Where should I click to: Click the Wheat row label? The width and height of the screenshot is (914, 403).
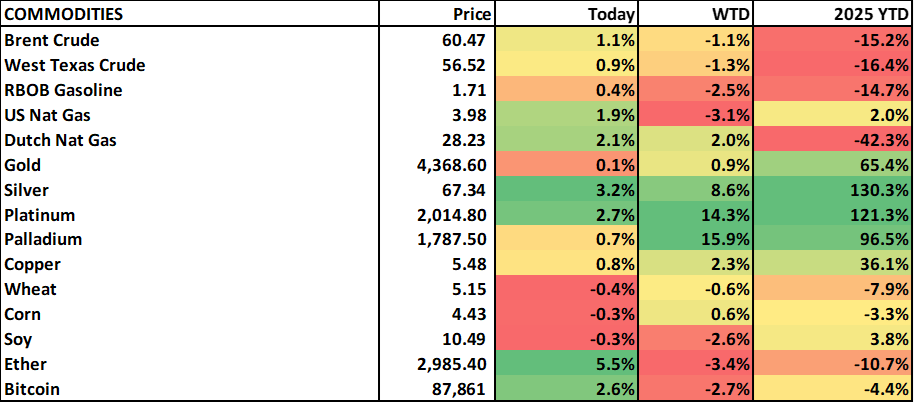pos(30,290)
